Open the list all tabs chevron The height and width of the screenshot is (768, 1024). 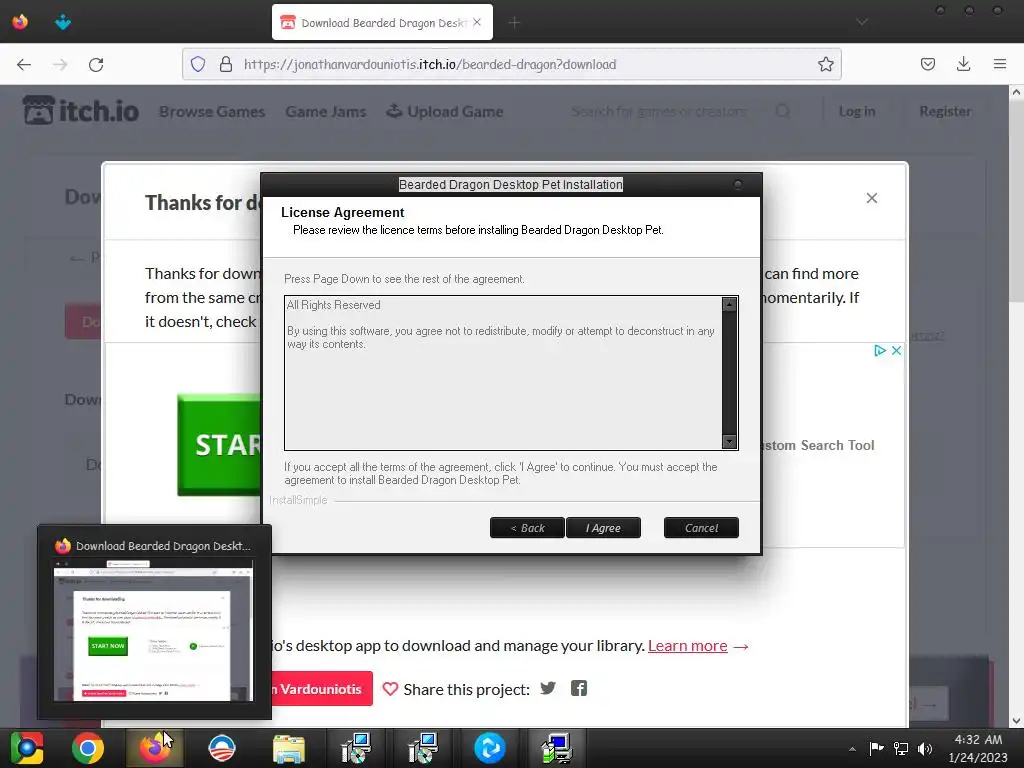click(x=862, y=22)
